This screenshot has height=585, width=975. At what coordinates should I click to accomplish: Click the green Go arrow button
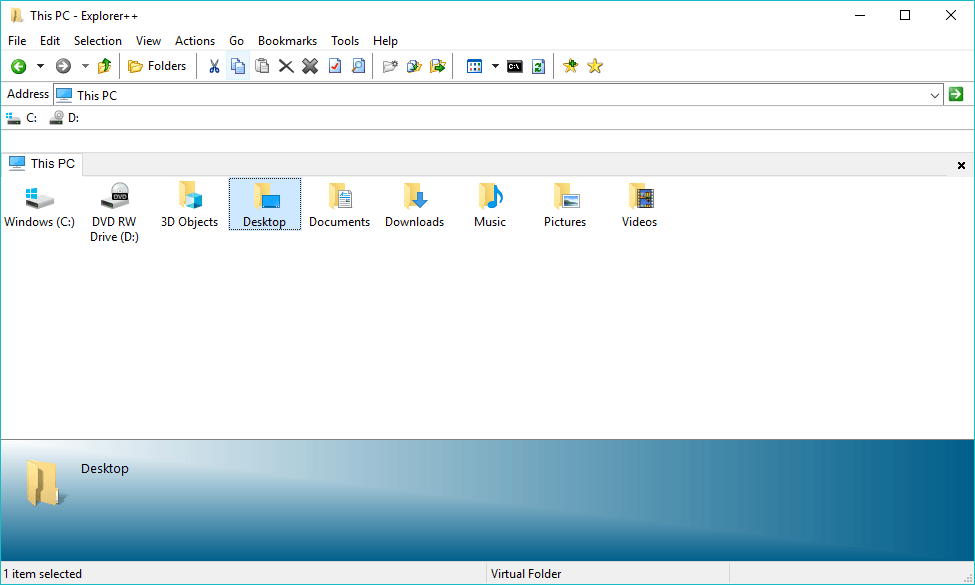click(x=956, y=93)
